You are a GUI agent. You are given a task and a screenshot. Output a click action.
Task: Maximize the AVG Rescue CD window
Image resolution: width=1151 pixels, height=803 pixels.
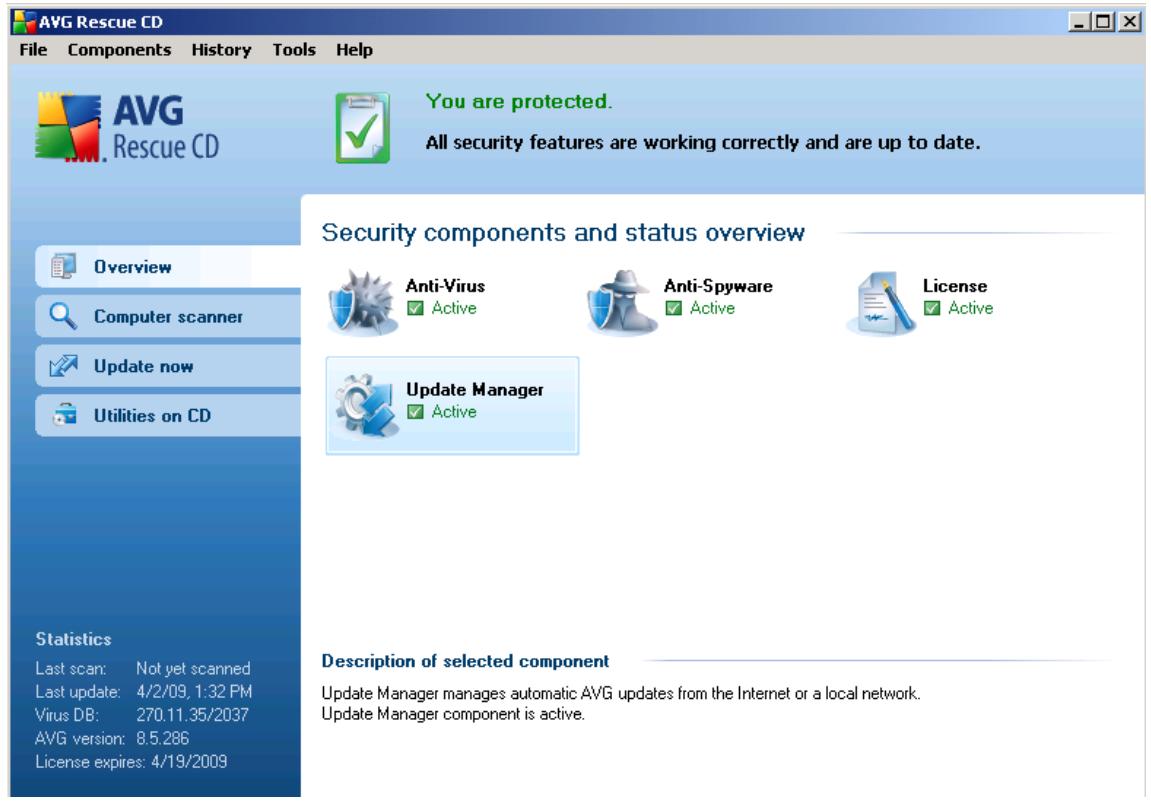[1102, 22]
